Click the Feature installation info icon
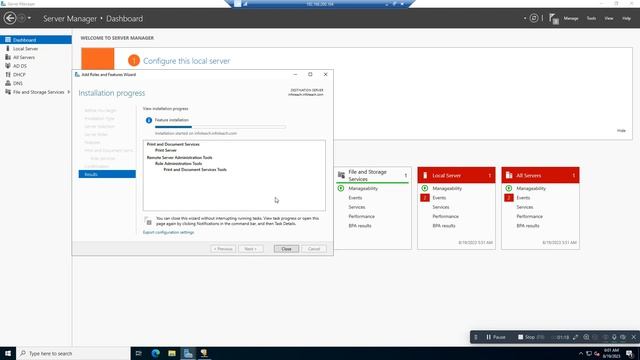Screen dimensions: 640x360 tap(149, 120)
